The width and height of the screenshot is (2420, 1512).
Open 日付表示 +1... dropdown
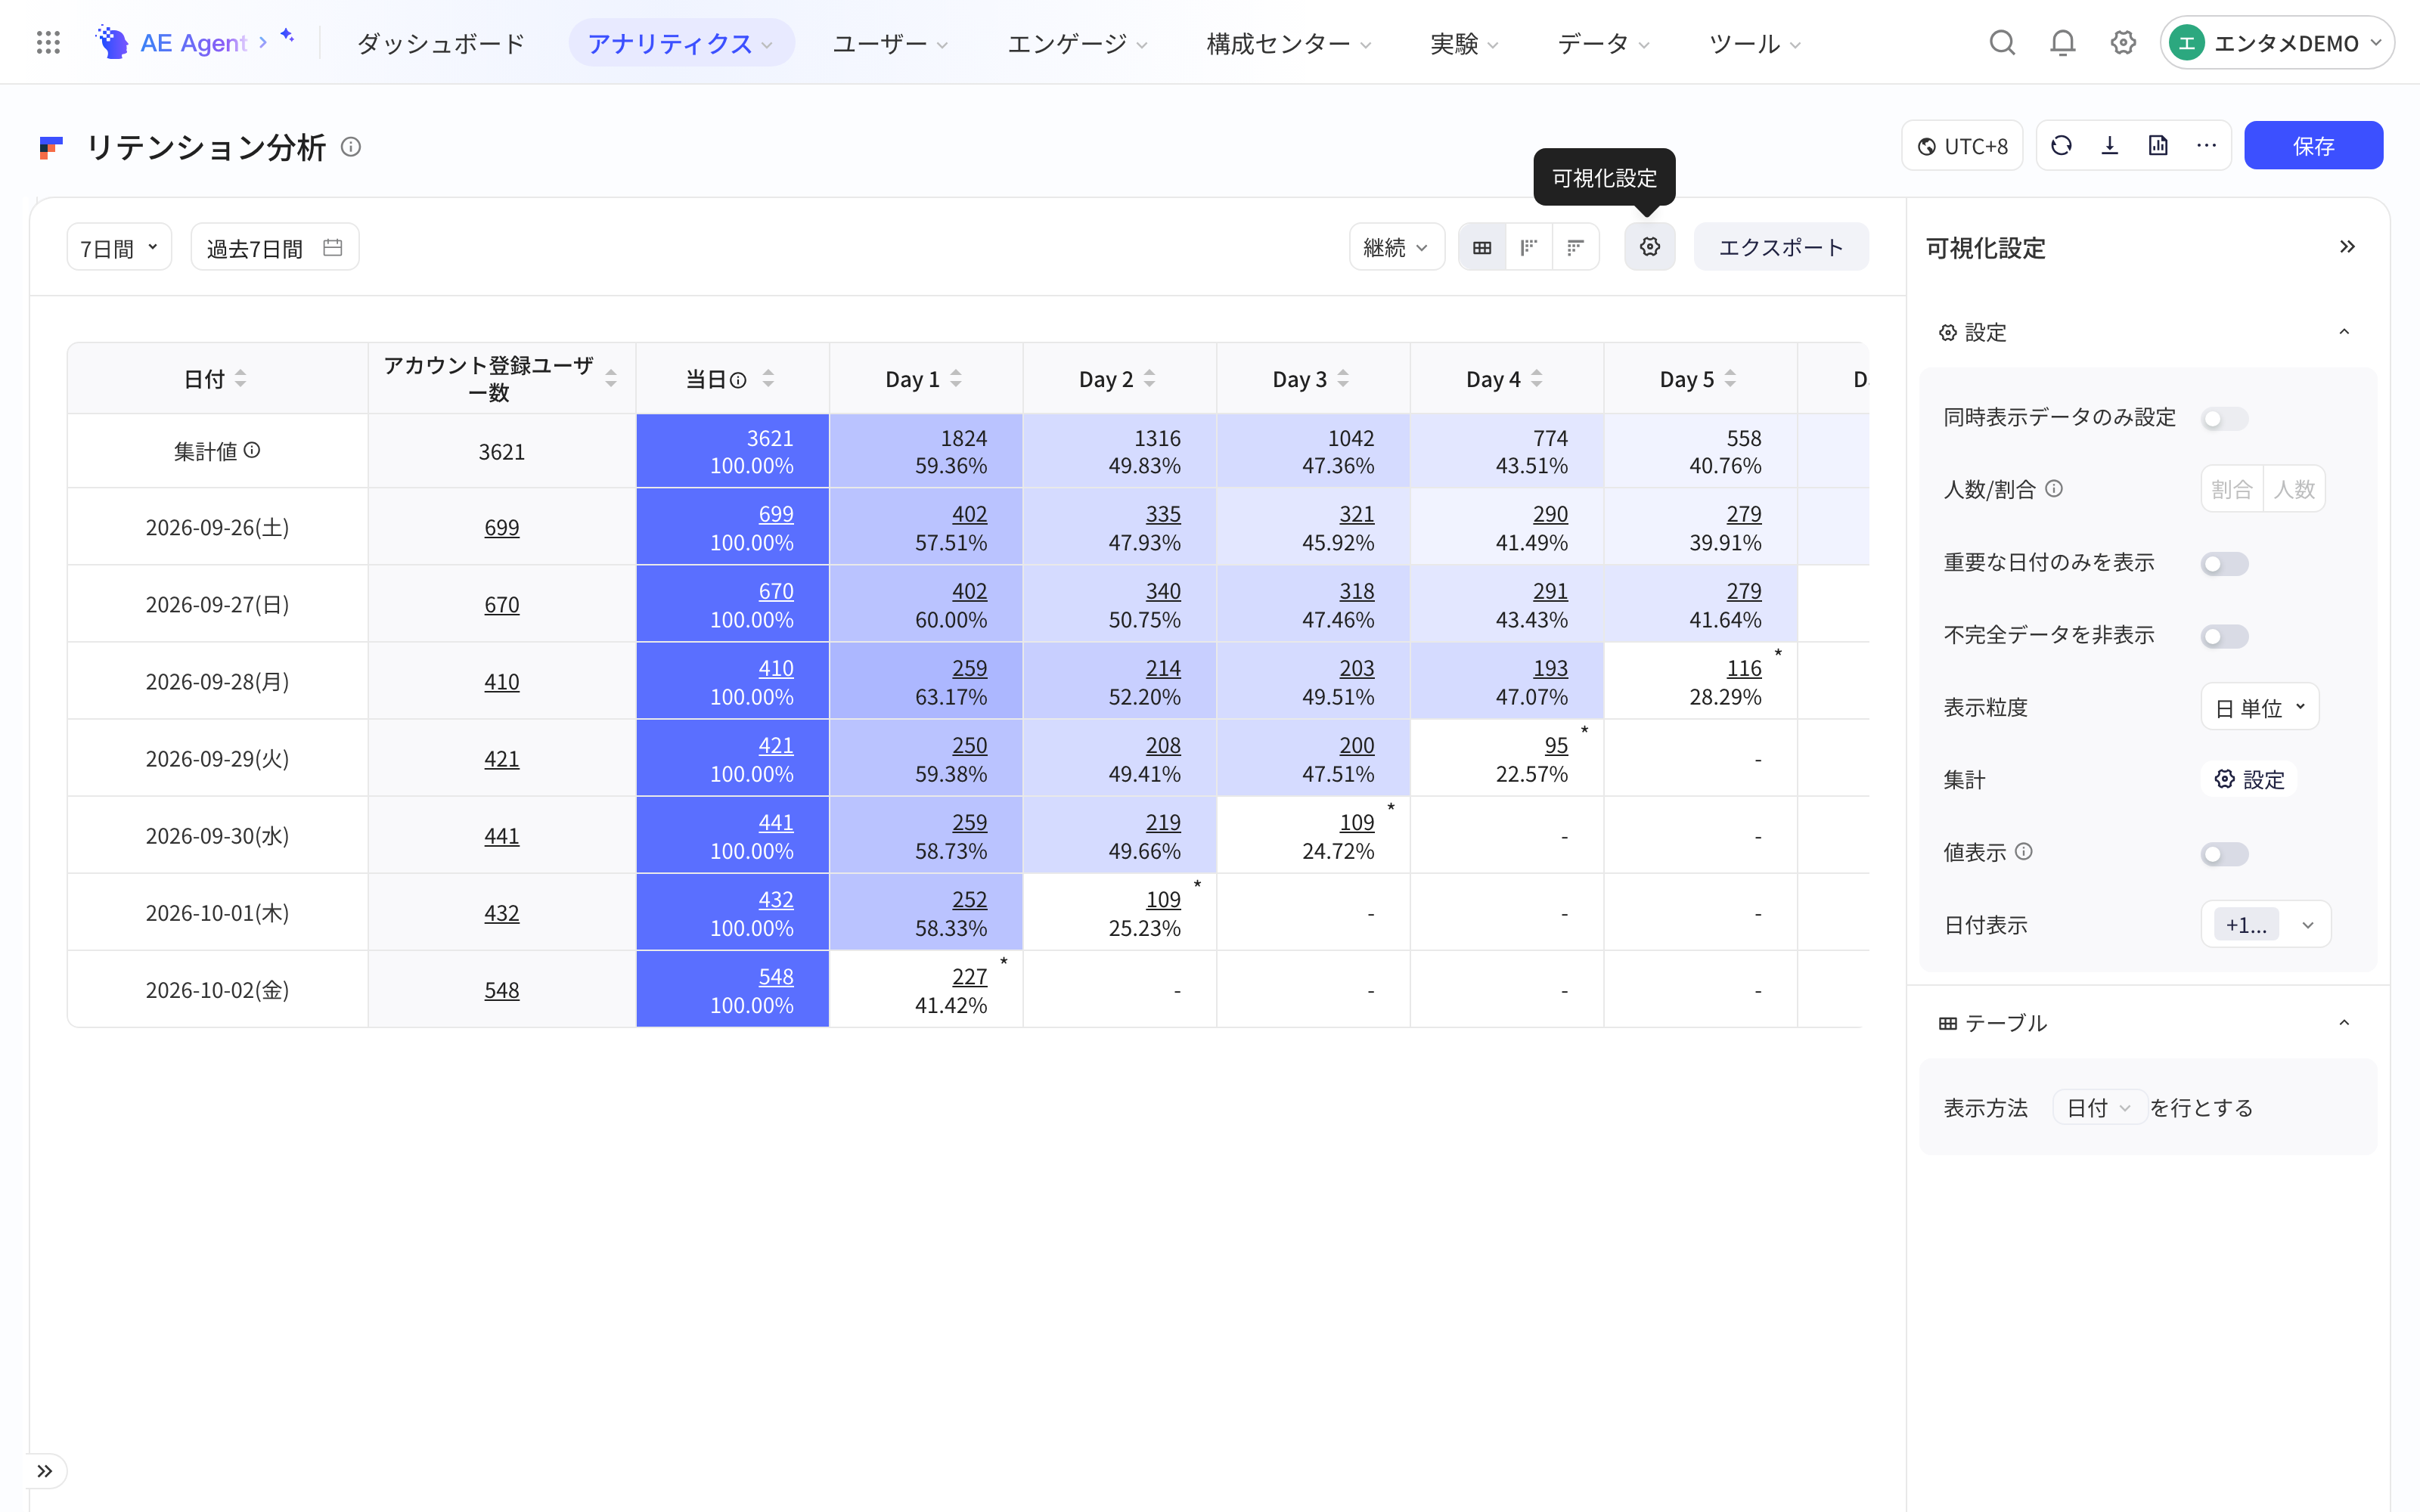[2265, 925]
